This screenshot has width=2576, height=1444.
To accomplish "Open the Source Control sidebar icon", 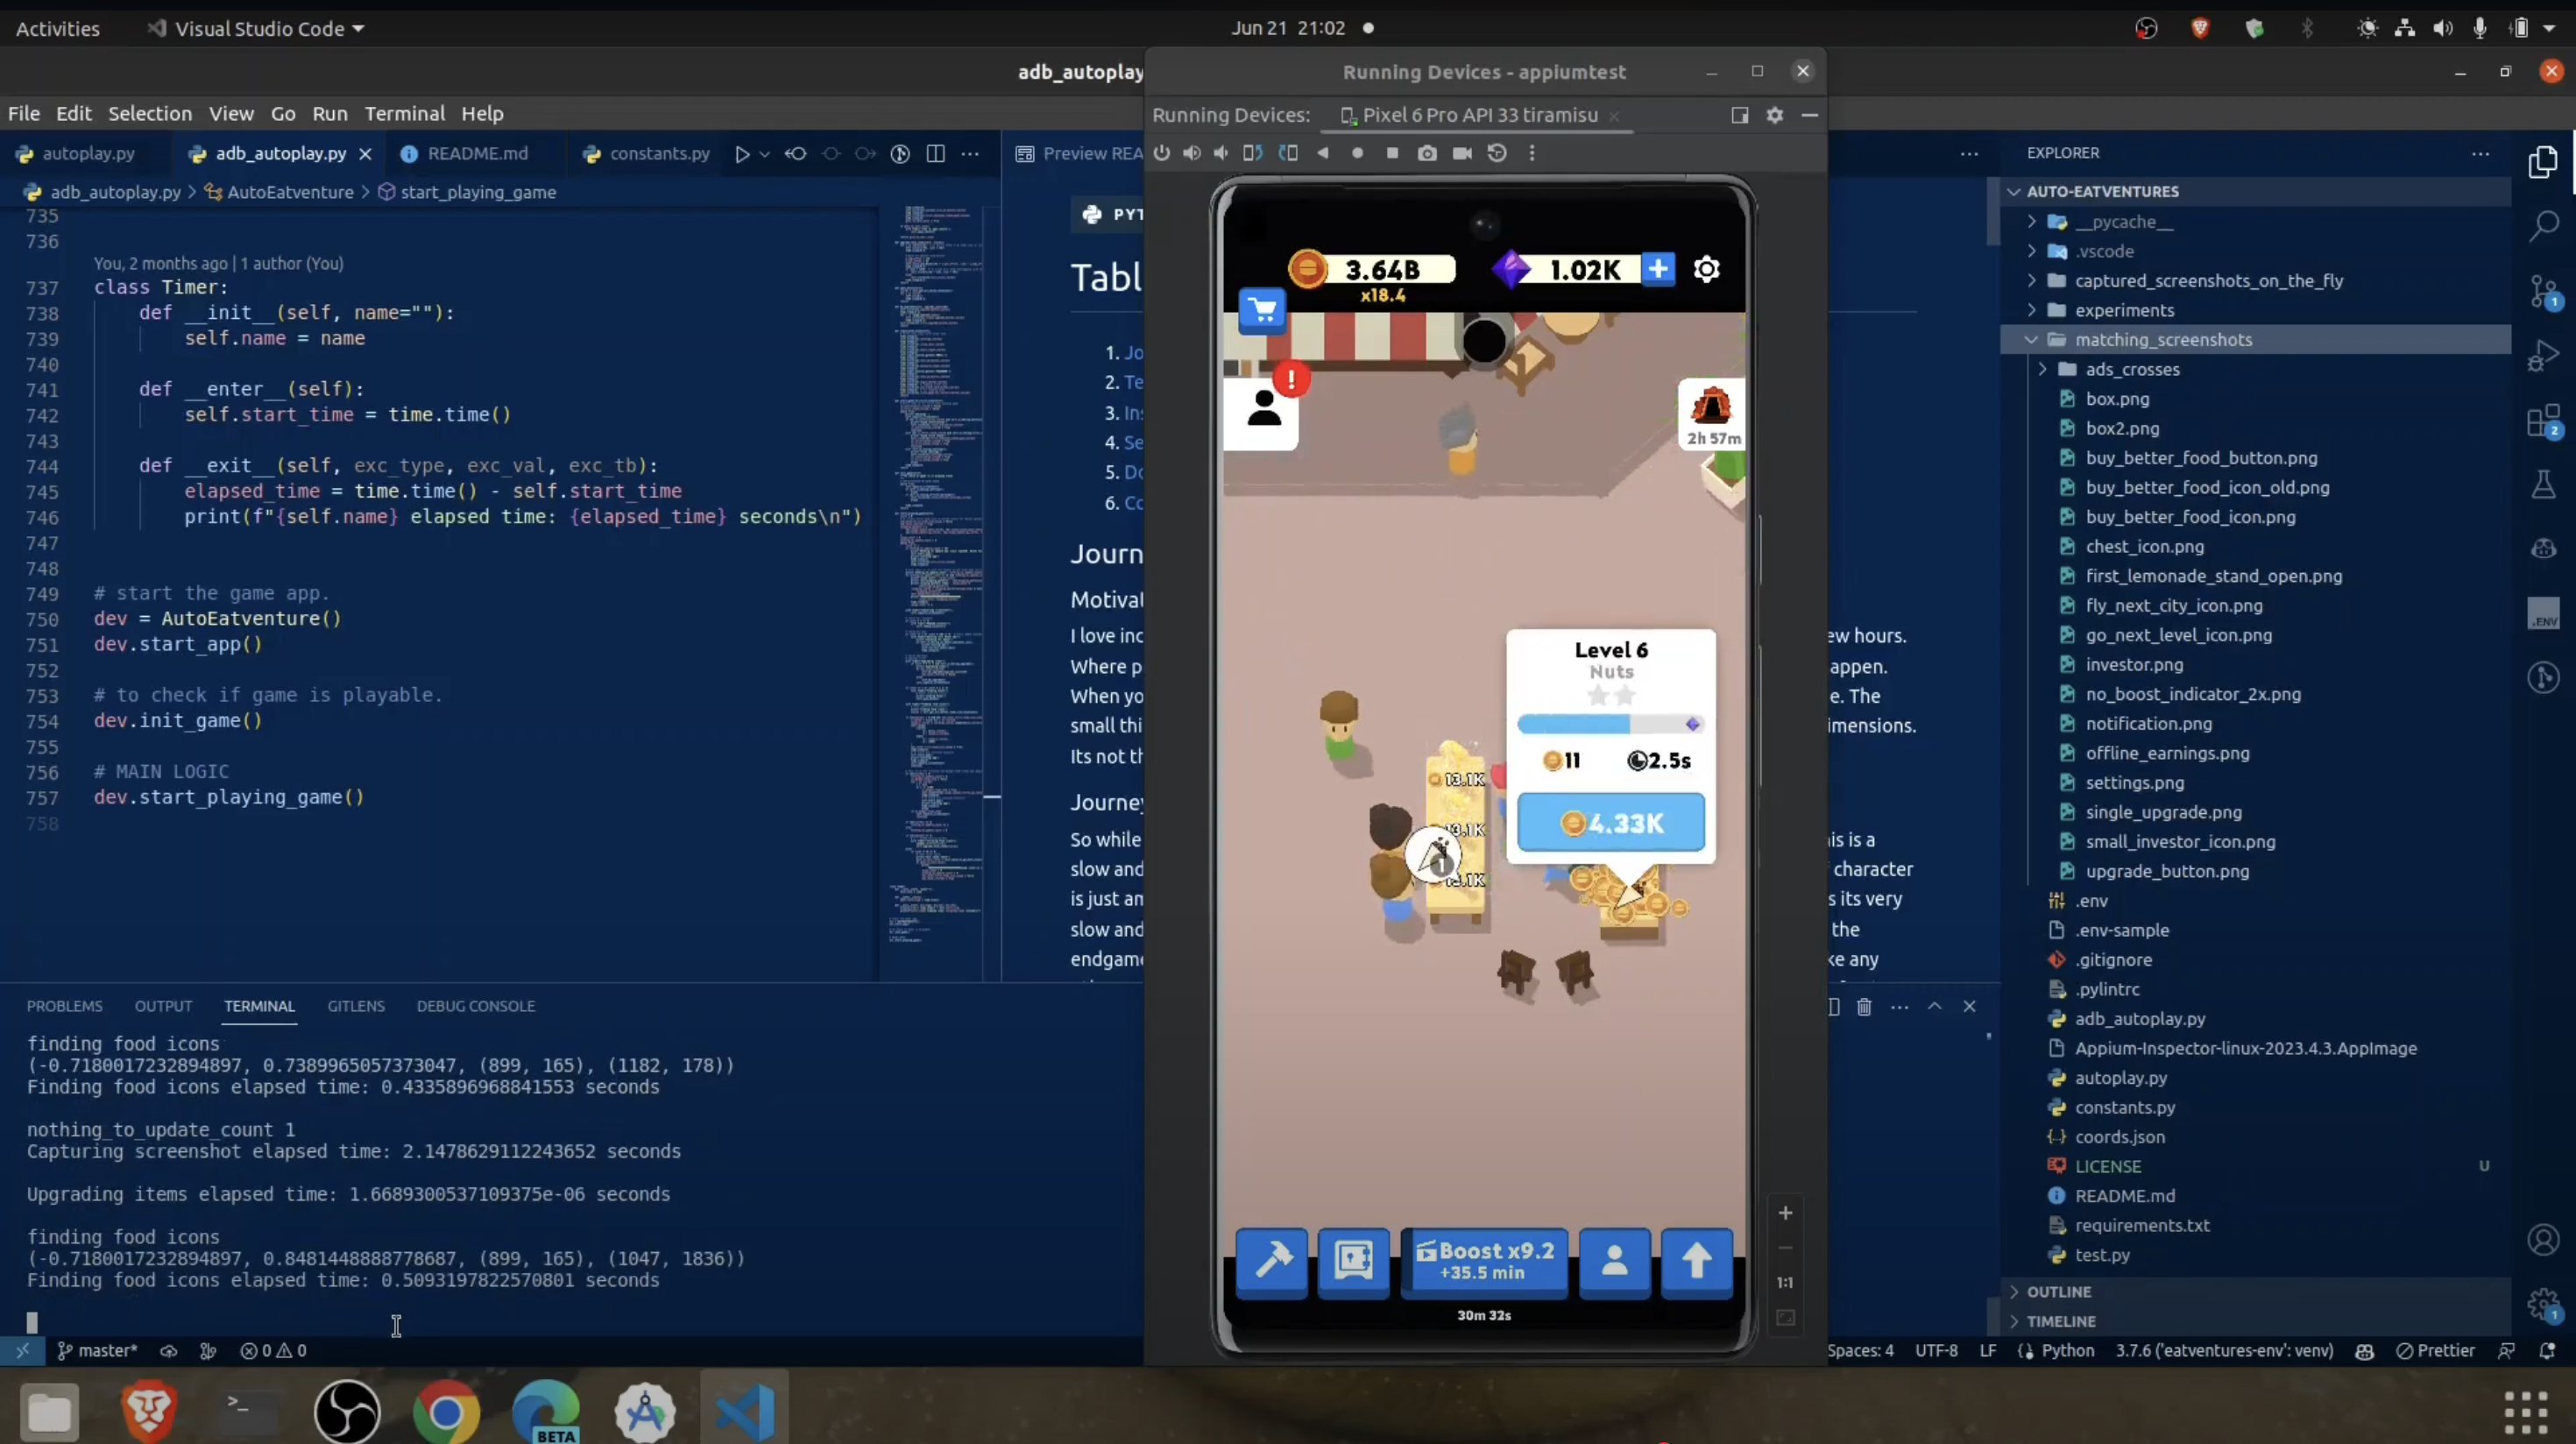I will [2543, 291].
